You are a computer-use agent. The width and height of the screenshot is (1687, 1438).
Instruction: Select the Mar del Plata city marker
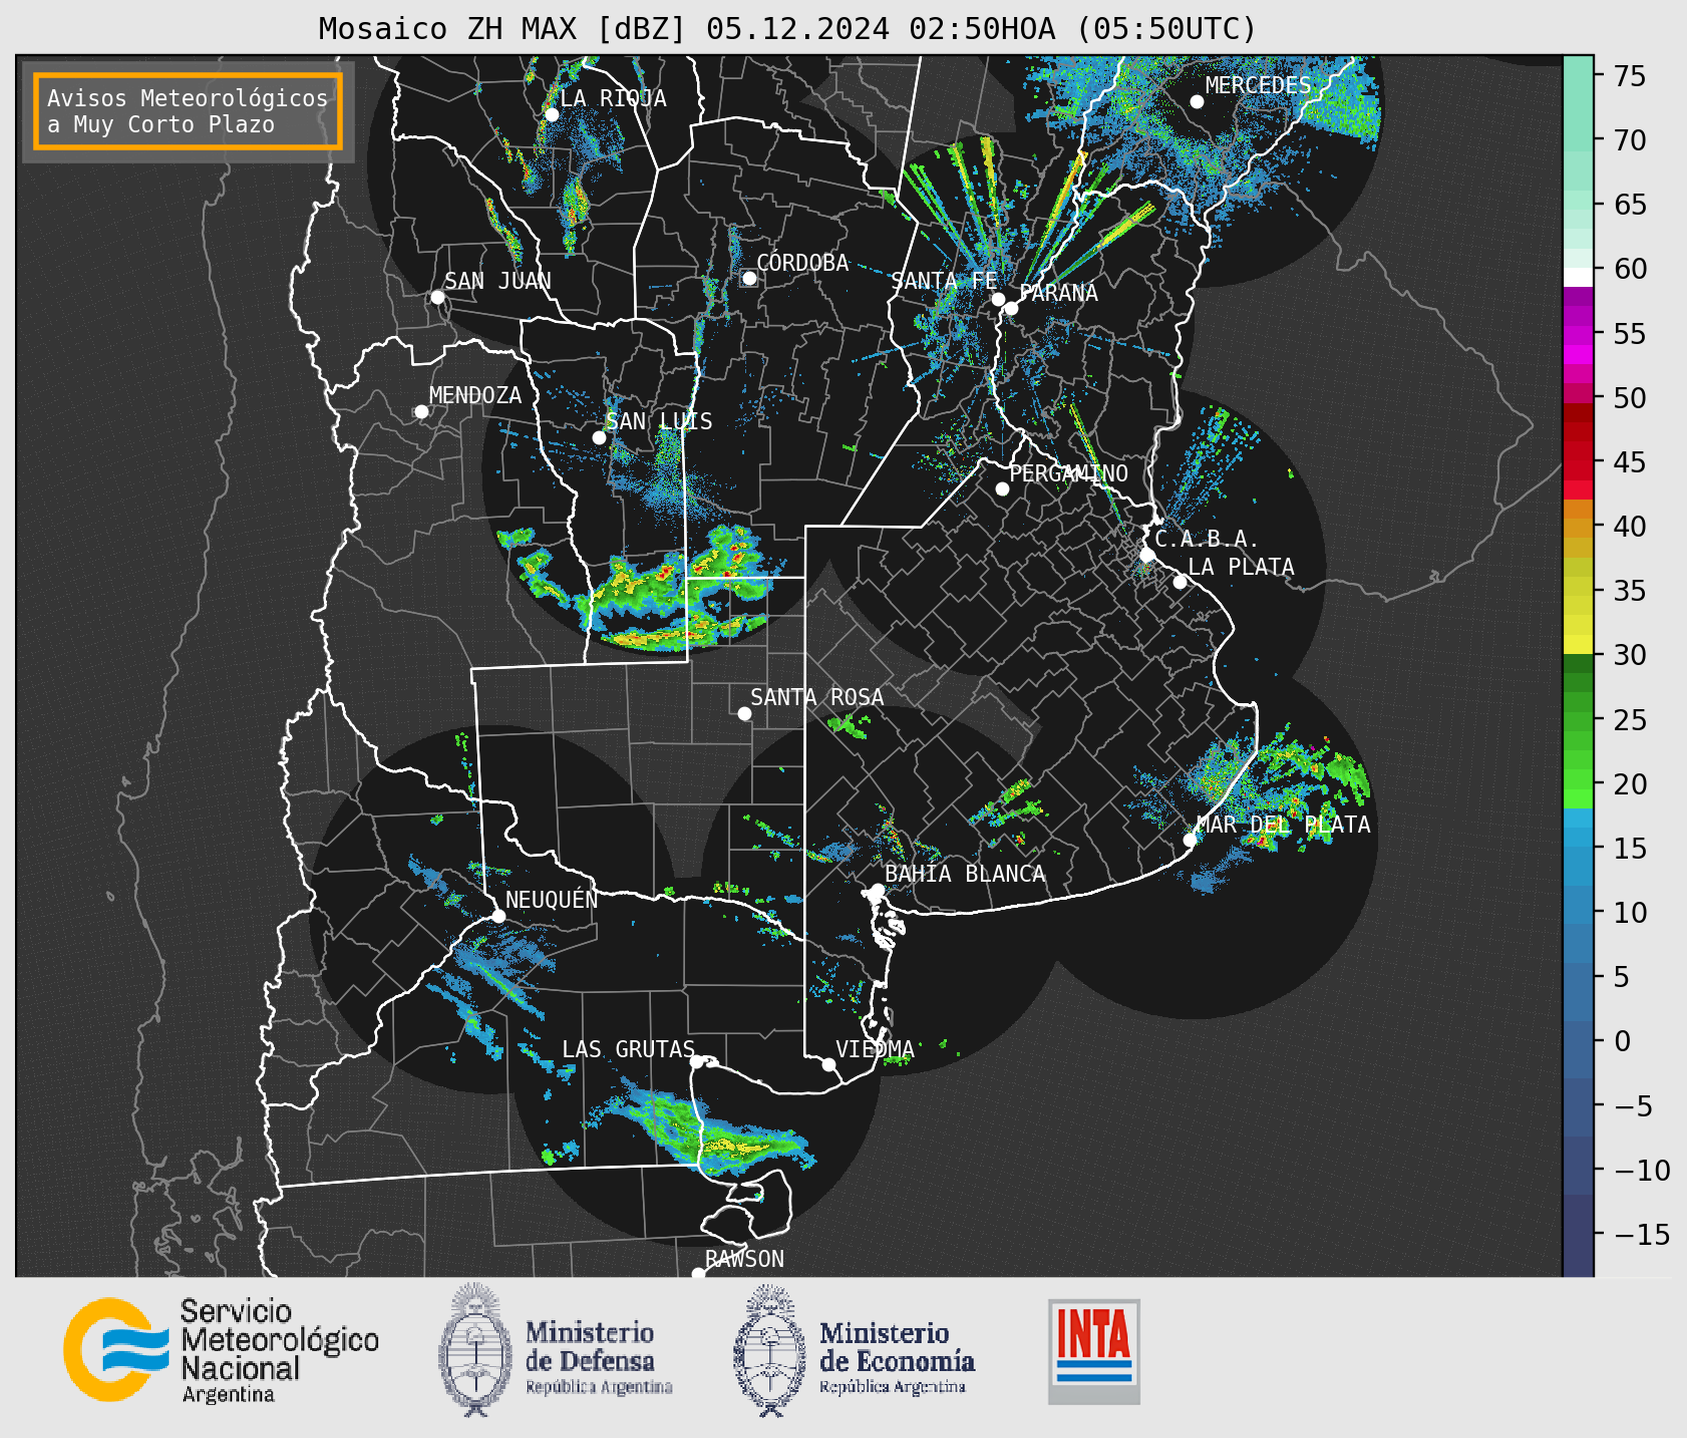pos(1189,840)
